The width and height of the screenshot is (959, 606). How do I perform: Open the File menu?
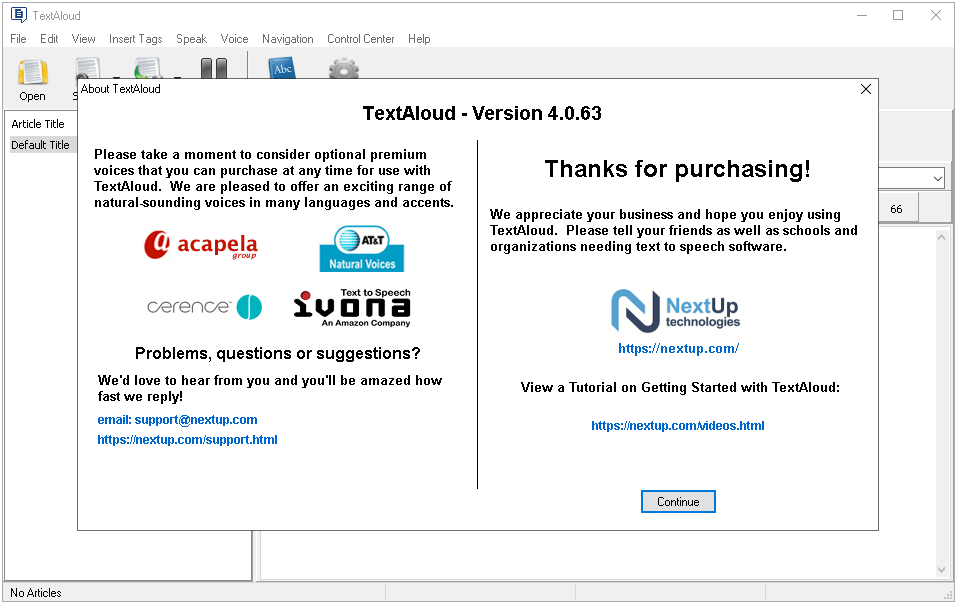[18, 39]
